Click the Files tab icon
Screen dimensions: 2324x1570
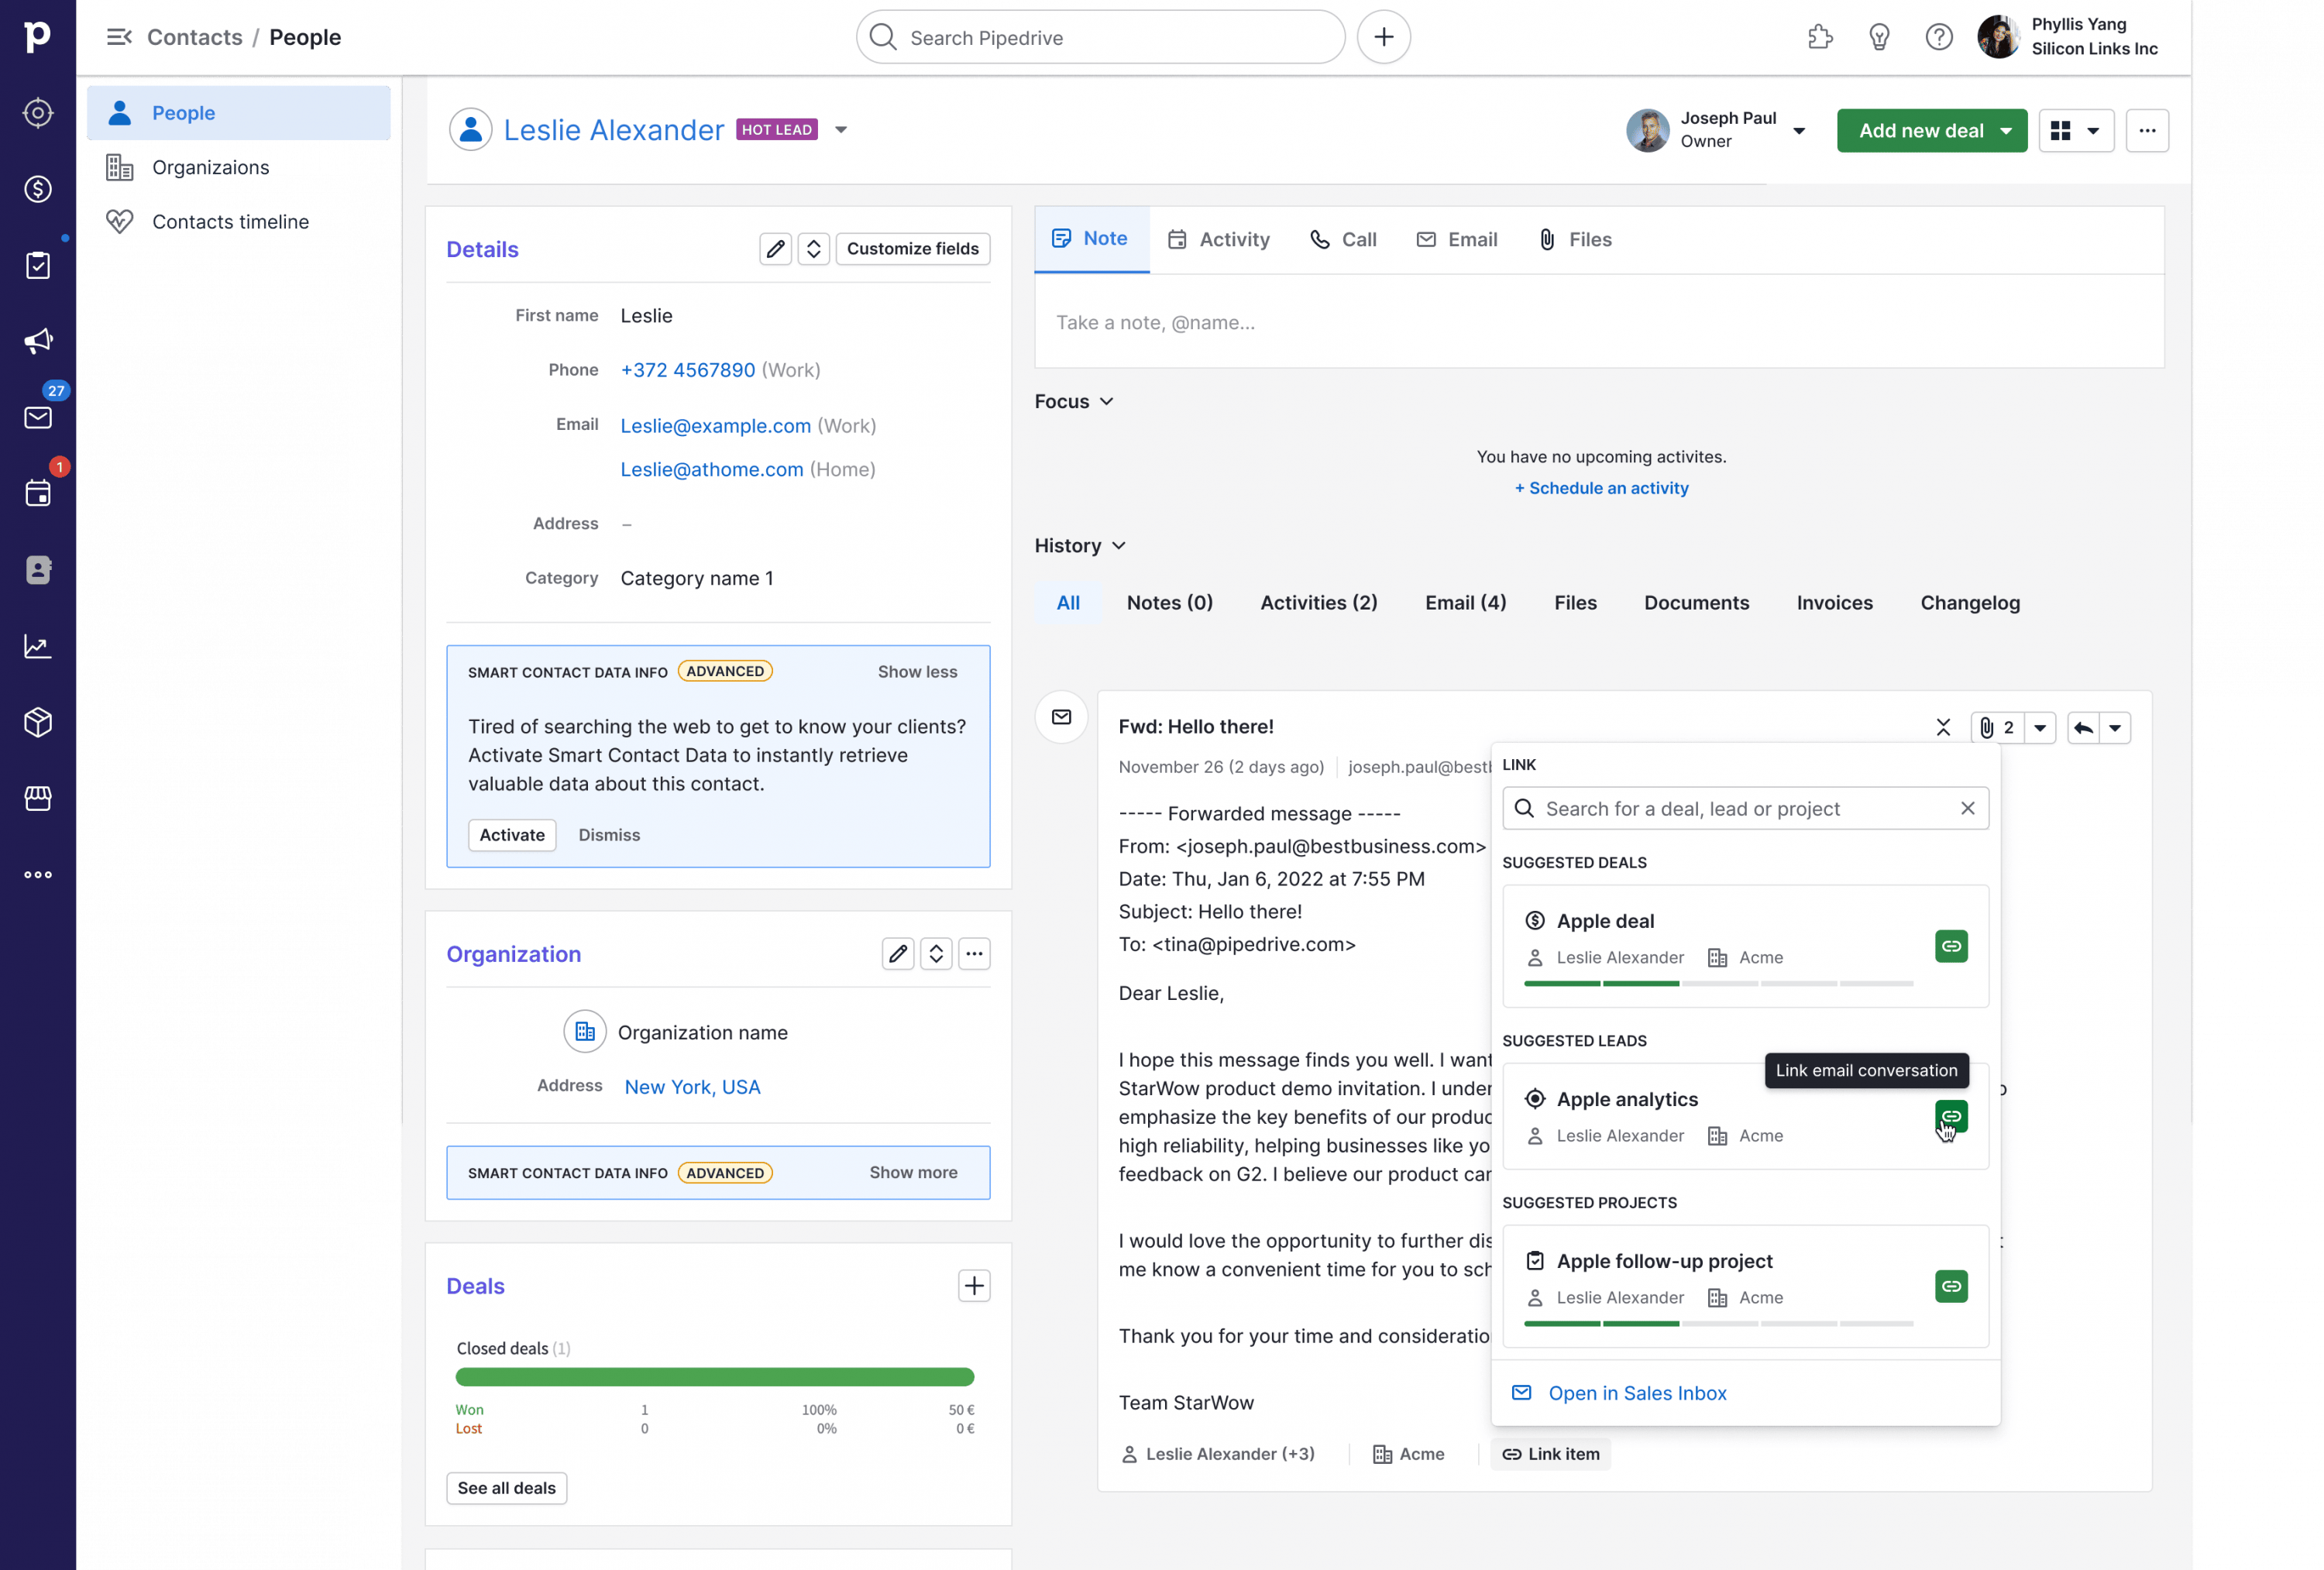point(1544,239)
